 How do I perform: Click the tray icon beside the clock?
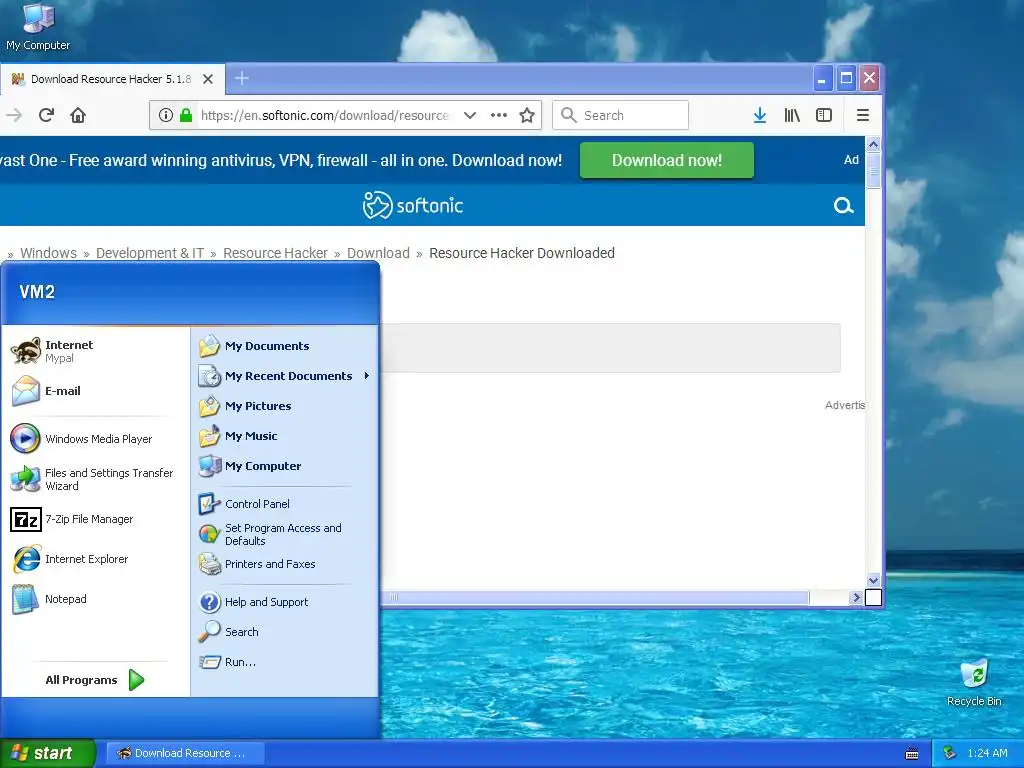click(950, 753)
